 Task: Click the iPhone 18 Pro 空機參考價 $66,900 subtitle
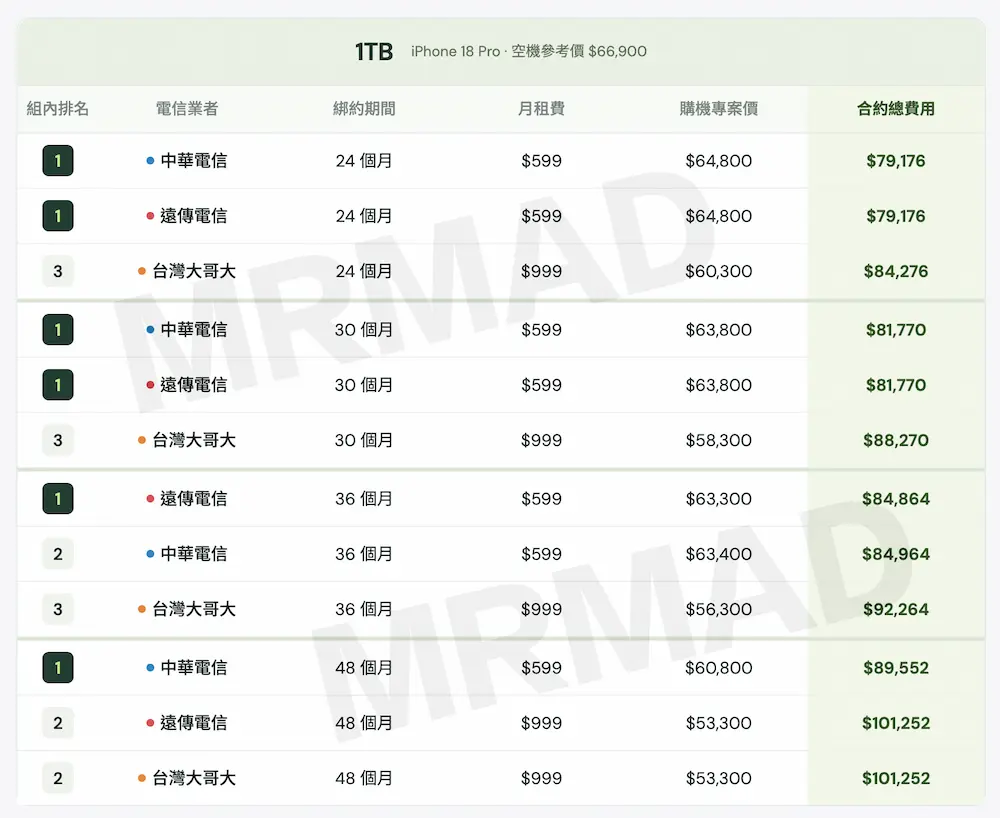pyautogui.click(x=529, y=52)
